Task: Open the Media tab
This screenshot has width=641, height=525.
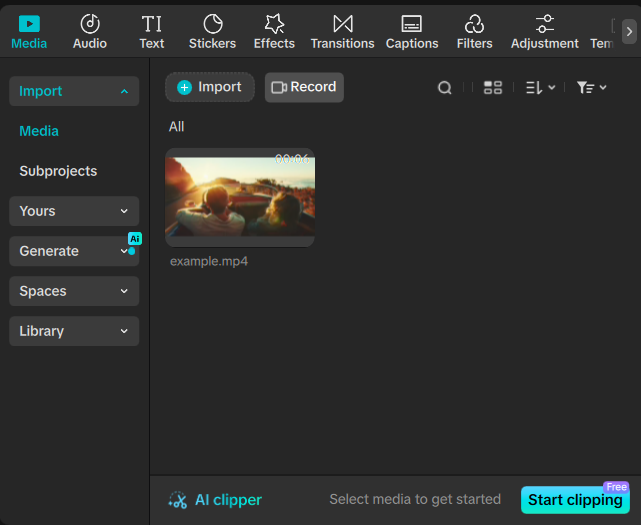Action: coord(29,32)
